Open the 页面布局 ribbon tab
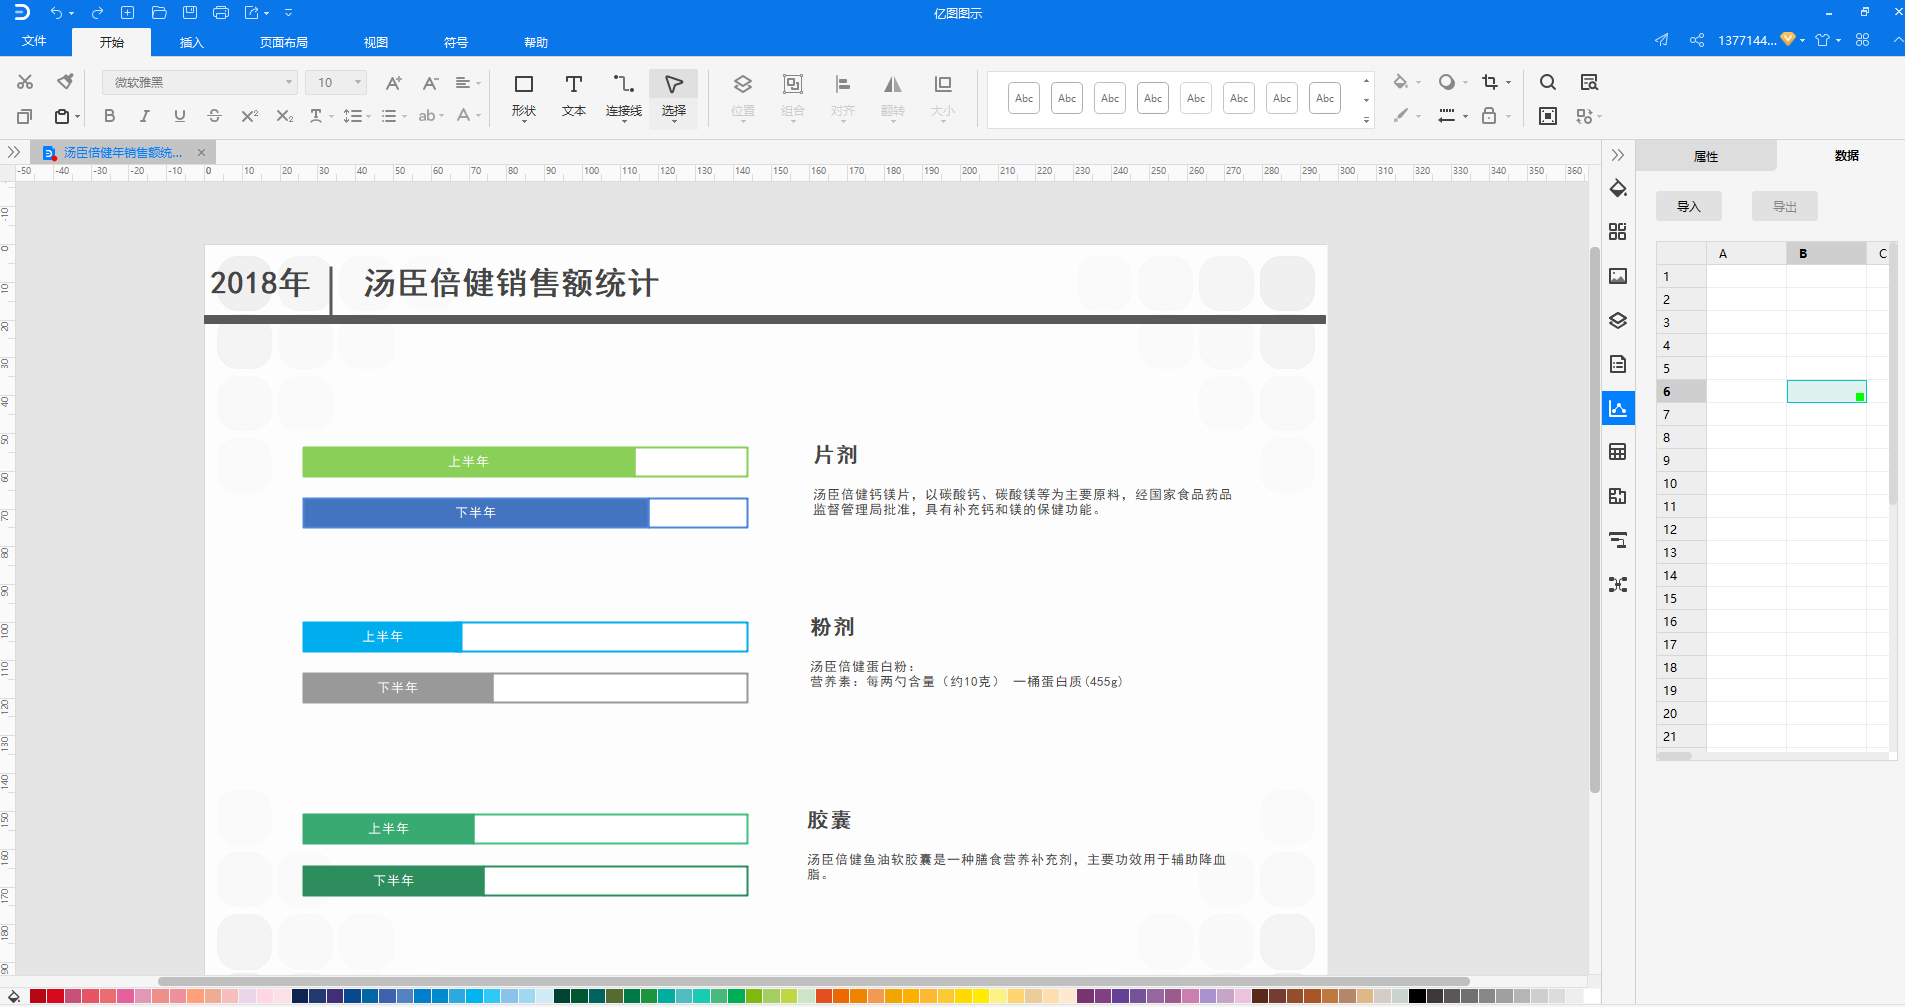Viewport: 1905px width, 1007px height. click(284, 42)
